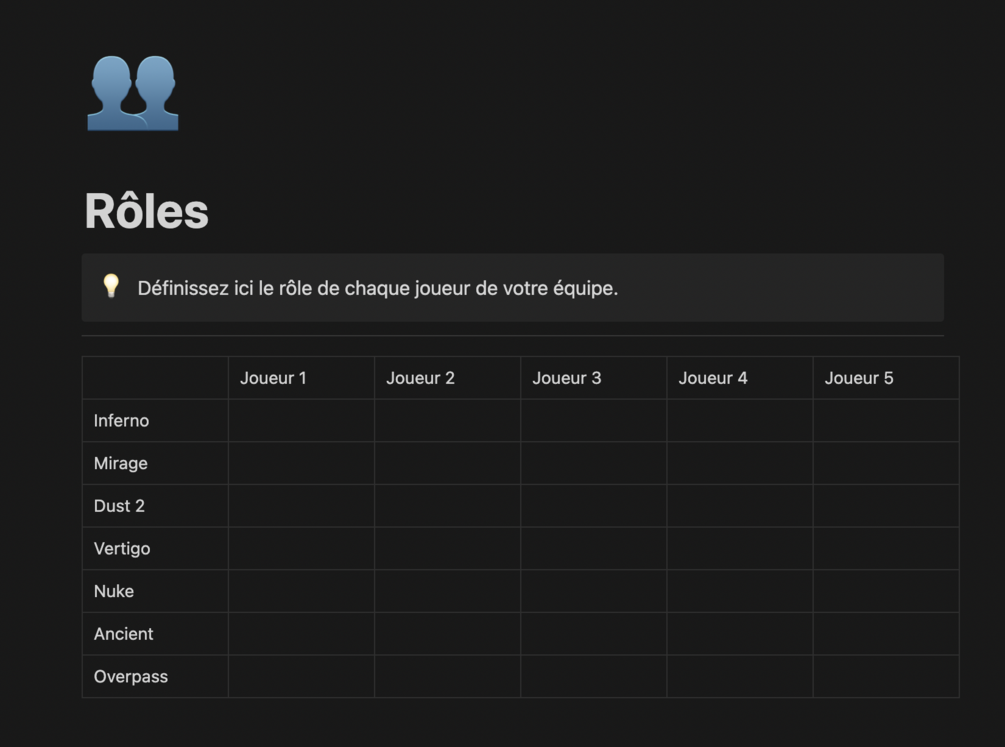Click the Mirage cell under Joueur 3

pyautogui.click(x=593, y=464)
